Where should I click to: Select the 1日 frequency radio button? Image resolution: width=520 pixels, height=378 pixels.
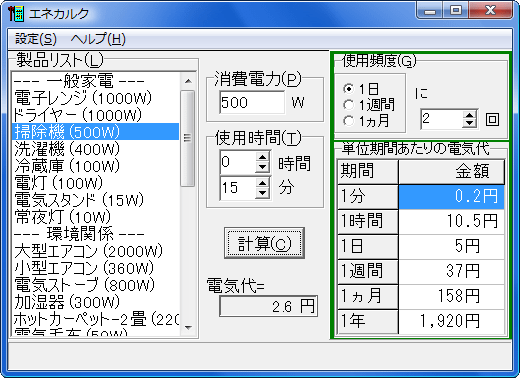[x=348, y=89]
